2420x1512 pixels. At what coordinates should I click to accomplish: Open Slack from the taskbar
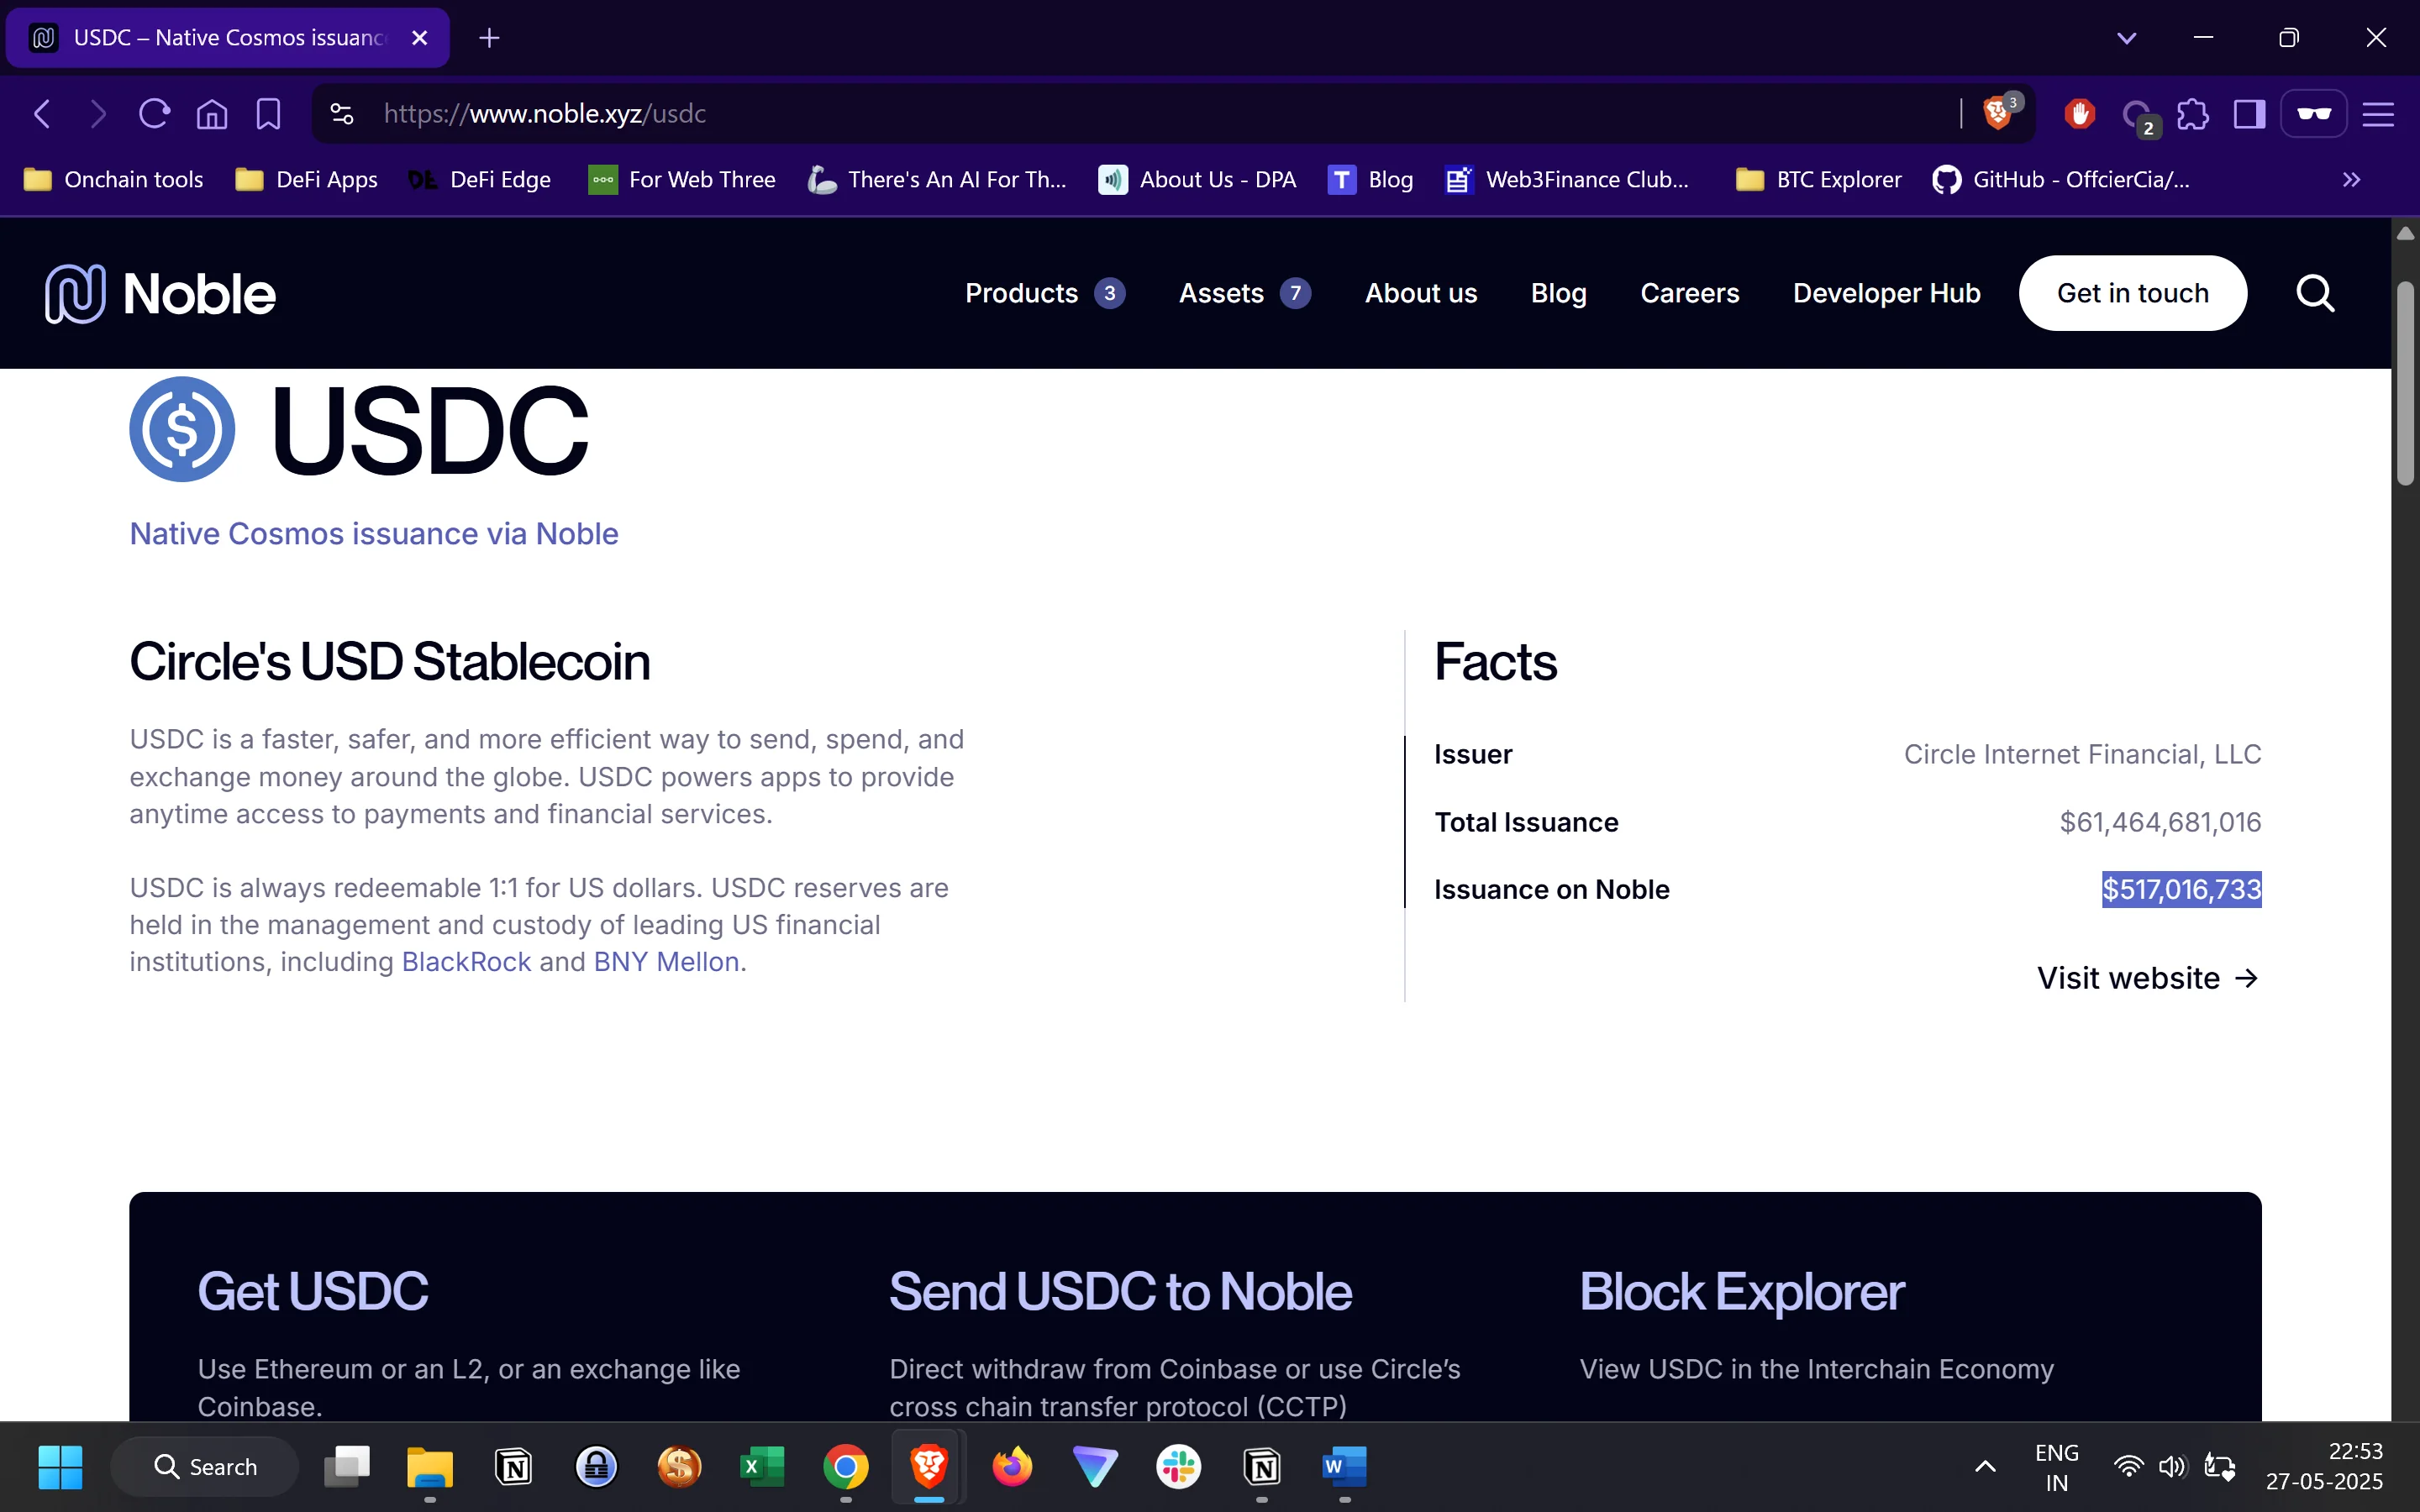click(1179, 1467)
